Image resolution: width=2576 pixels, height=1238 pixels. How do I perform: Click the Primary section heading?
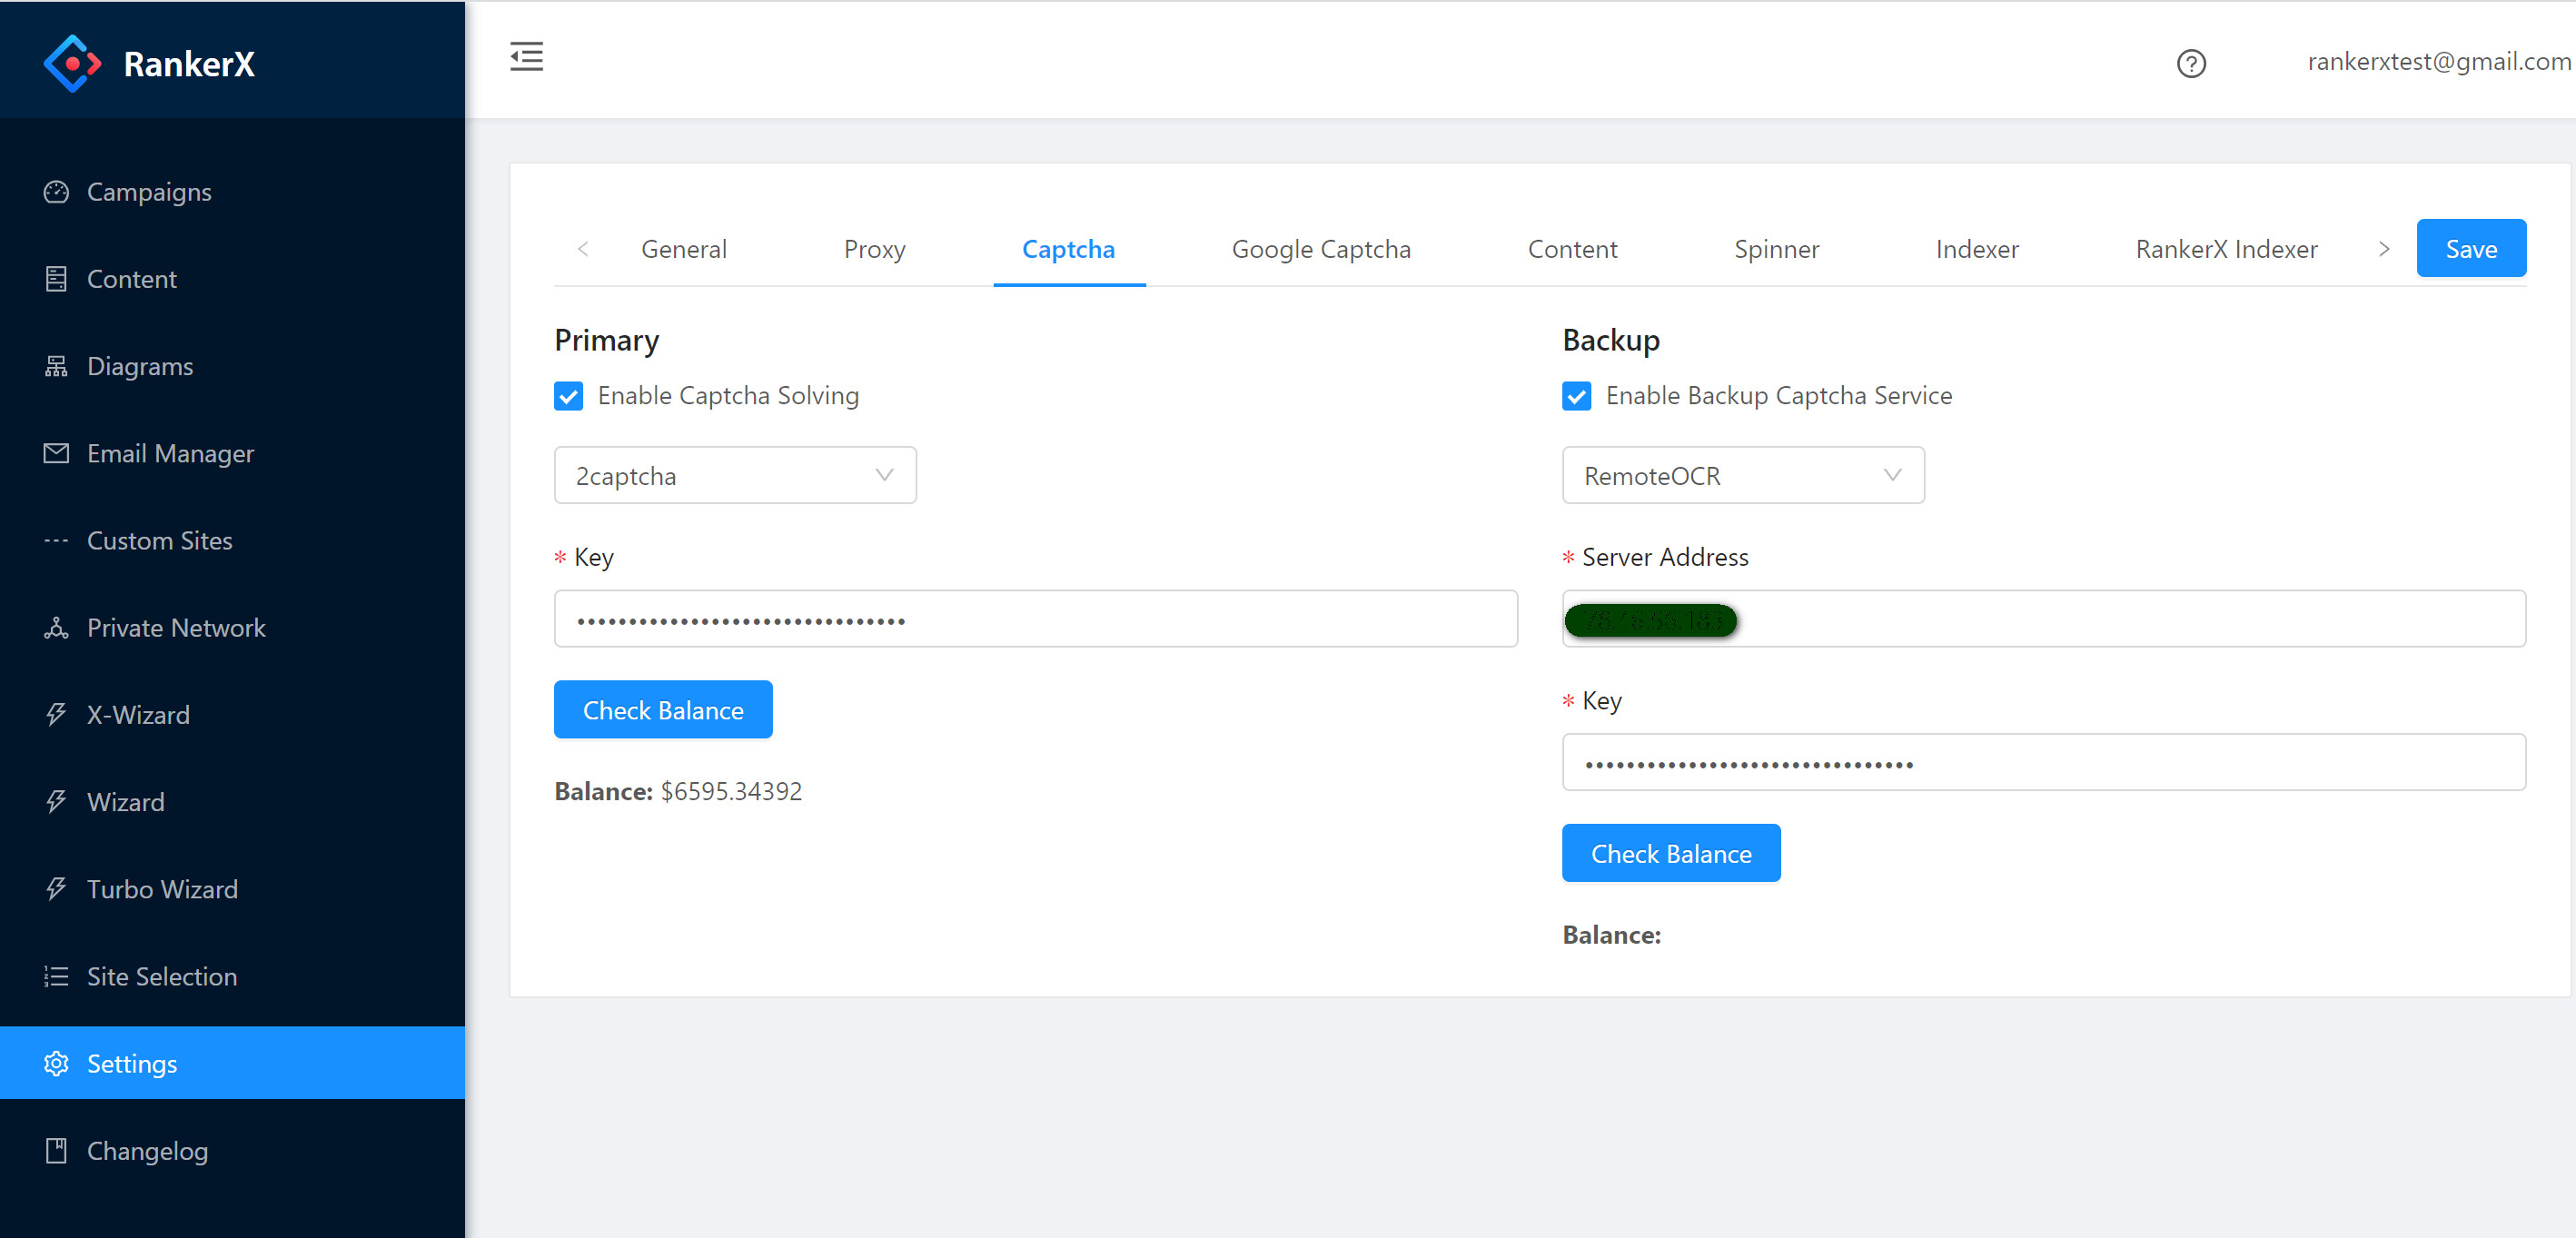[606, 341]
